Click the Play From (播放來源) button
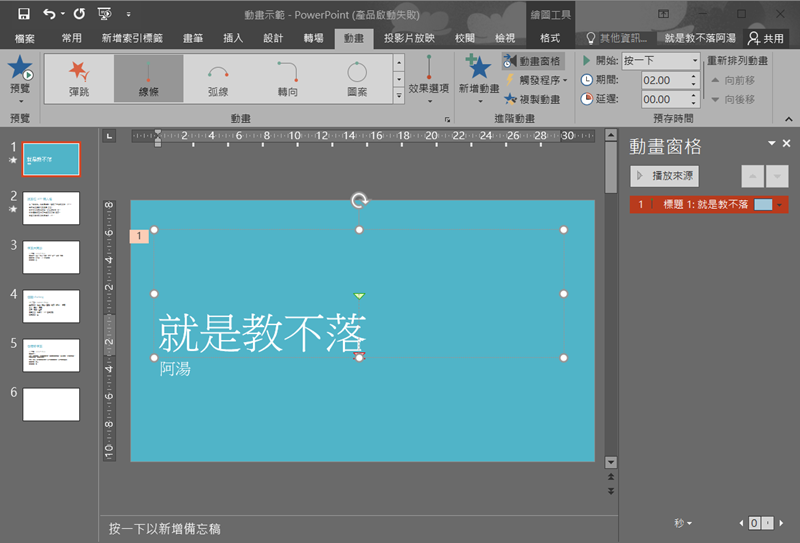Viewport: 800px width, 543px height. point(665,176)
